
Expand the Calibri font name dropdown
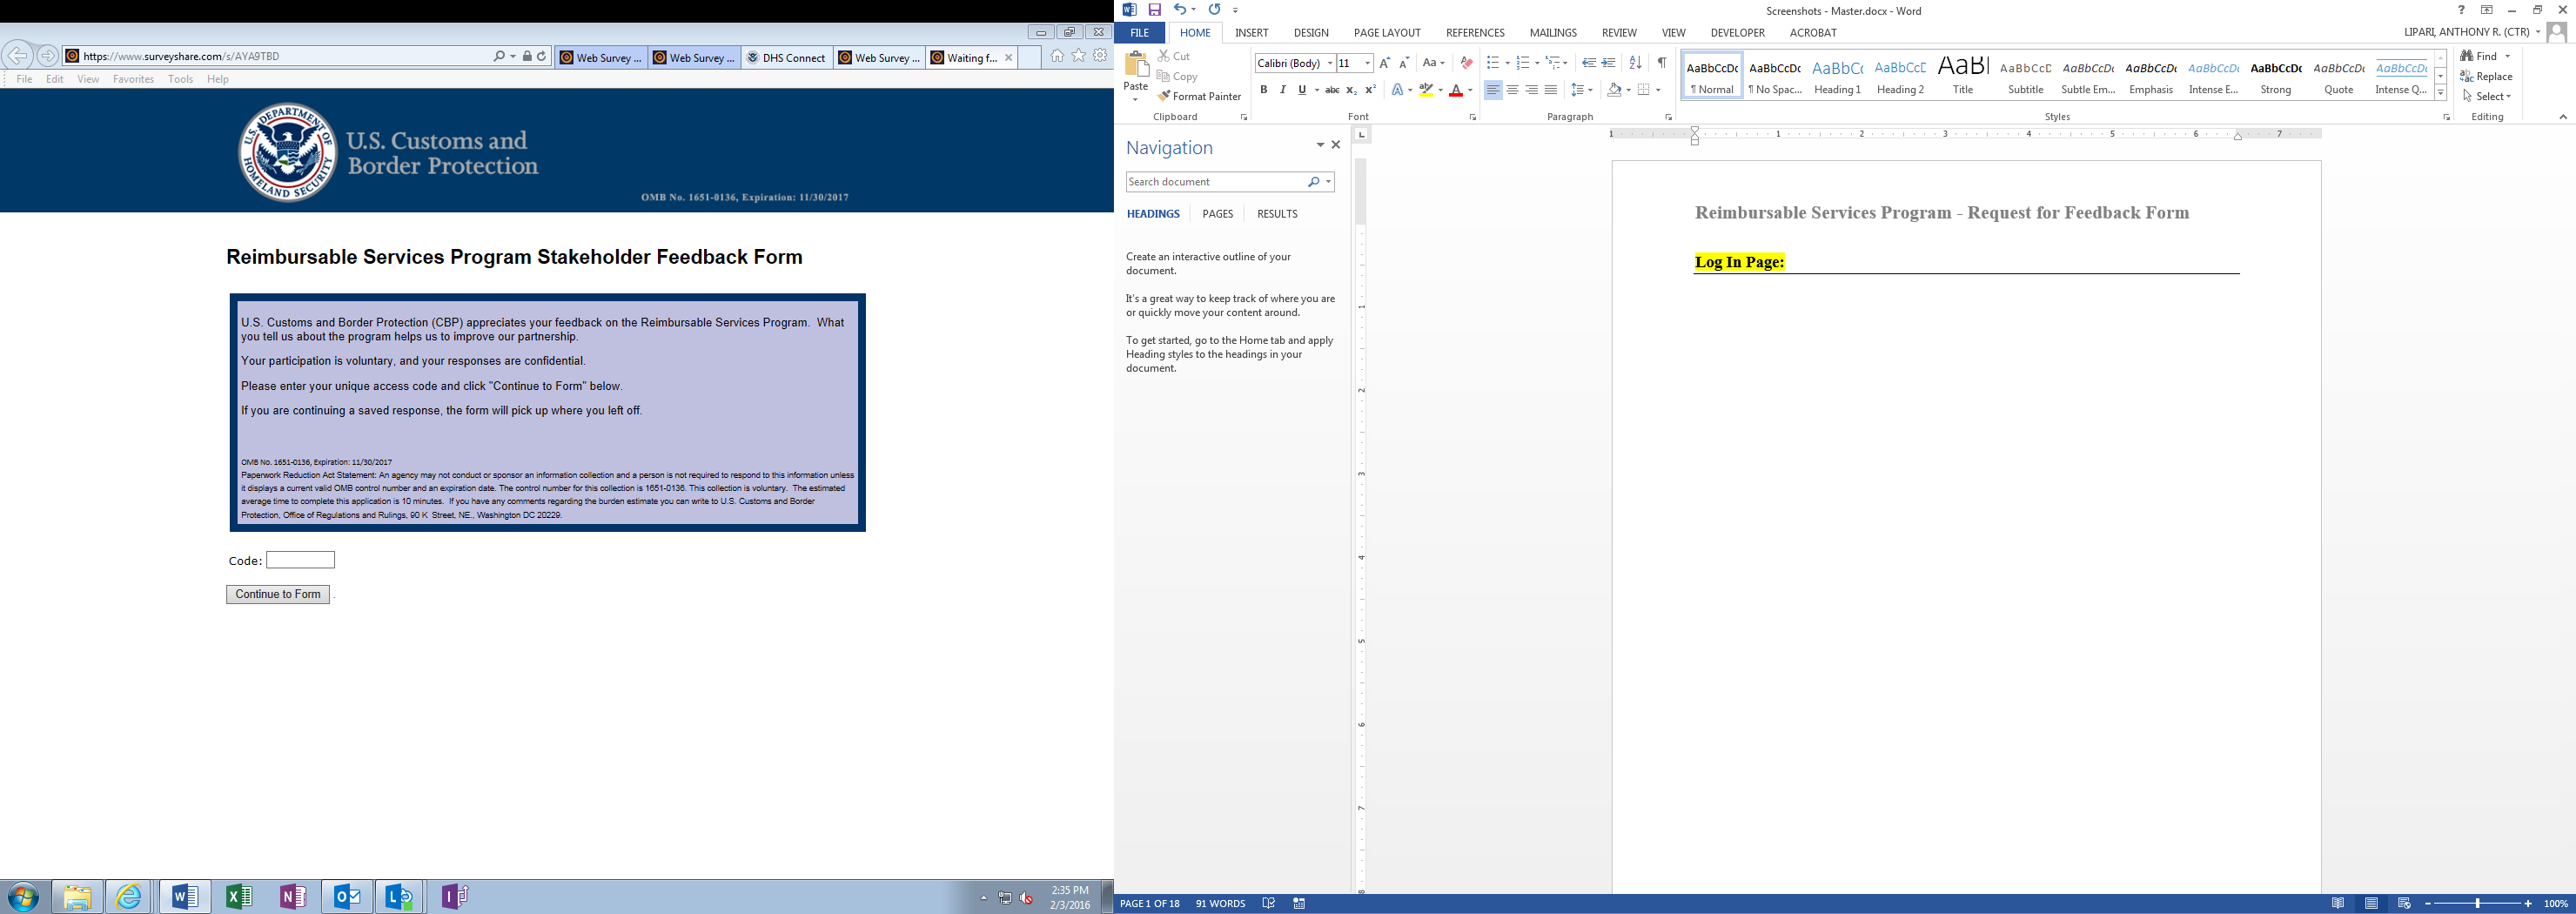pos(1329,63)
